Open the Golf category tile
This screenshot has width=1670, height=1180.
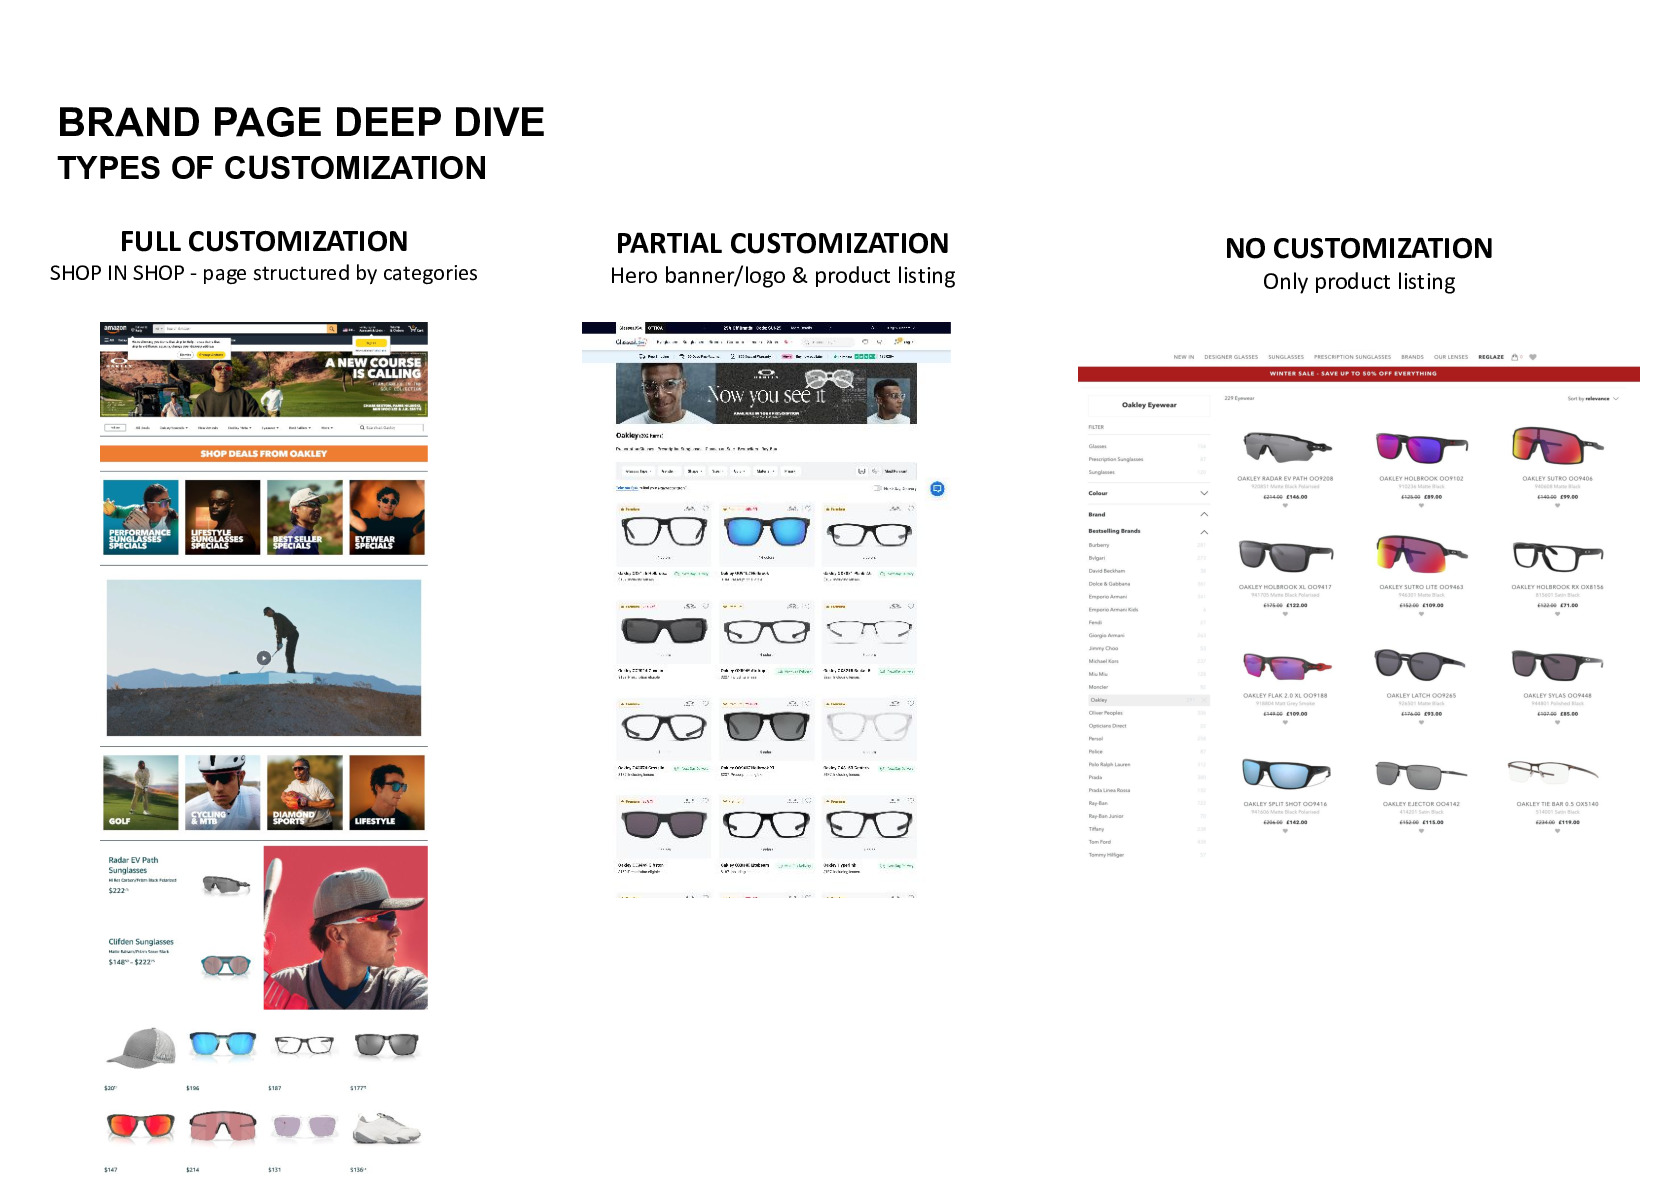(x=141, y=793)
